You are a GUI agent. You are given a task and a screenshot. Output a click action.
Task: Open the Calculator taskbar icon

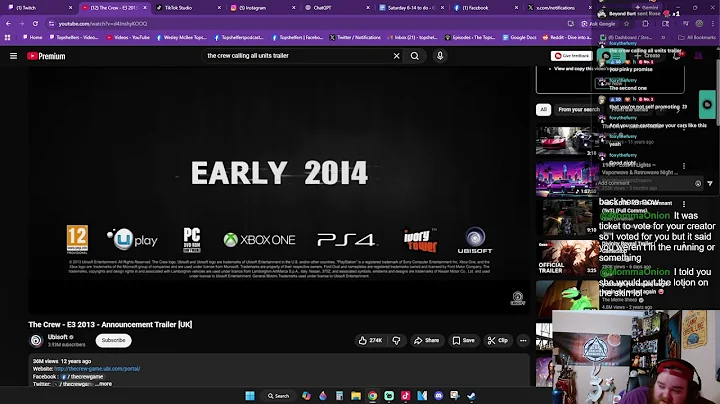[x=339, y=396]
